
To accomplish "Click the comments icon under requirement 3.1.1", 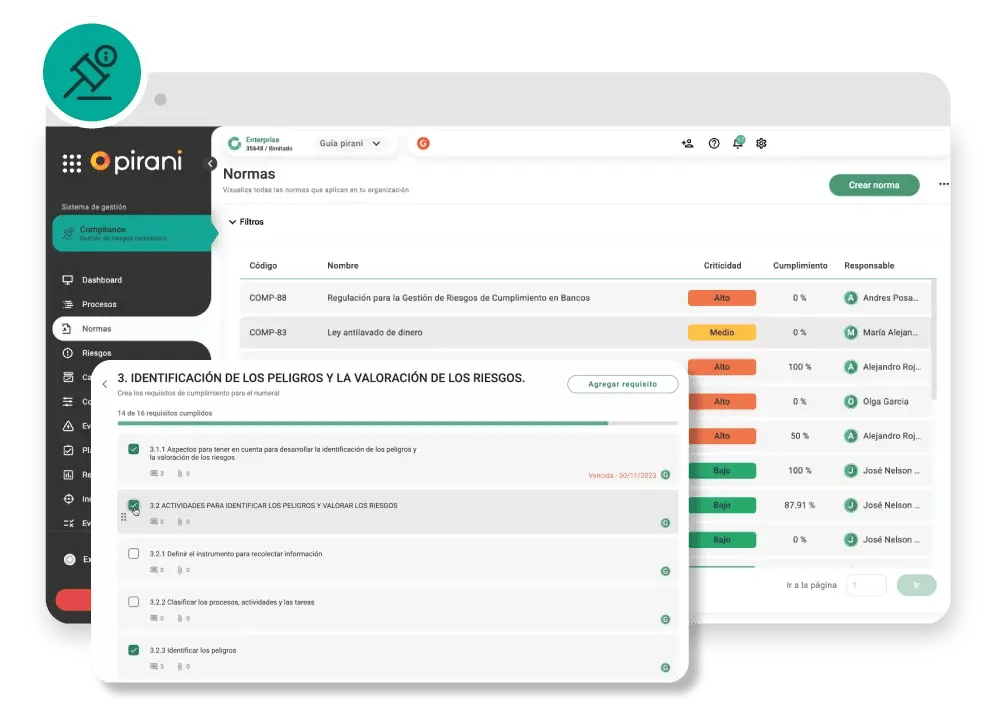I will 154,473.
